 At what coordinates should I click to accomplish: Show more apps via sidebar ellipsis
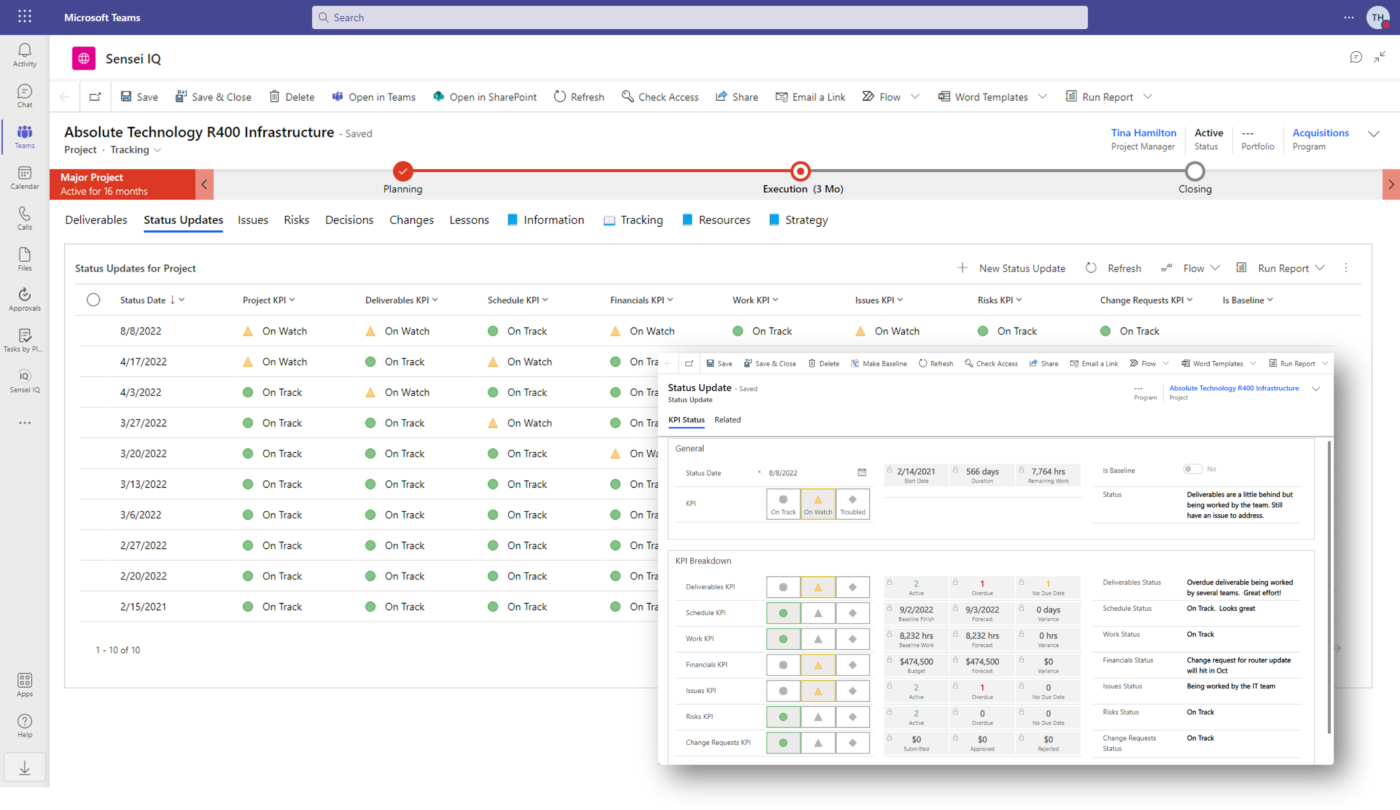tap(24, 423)
